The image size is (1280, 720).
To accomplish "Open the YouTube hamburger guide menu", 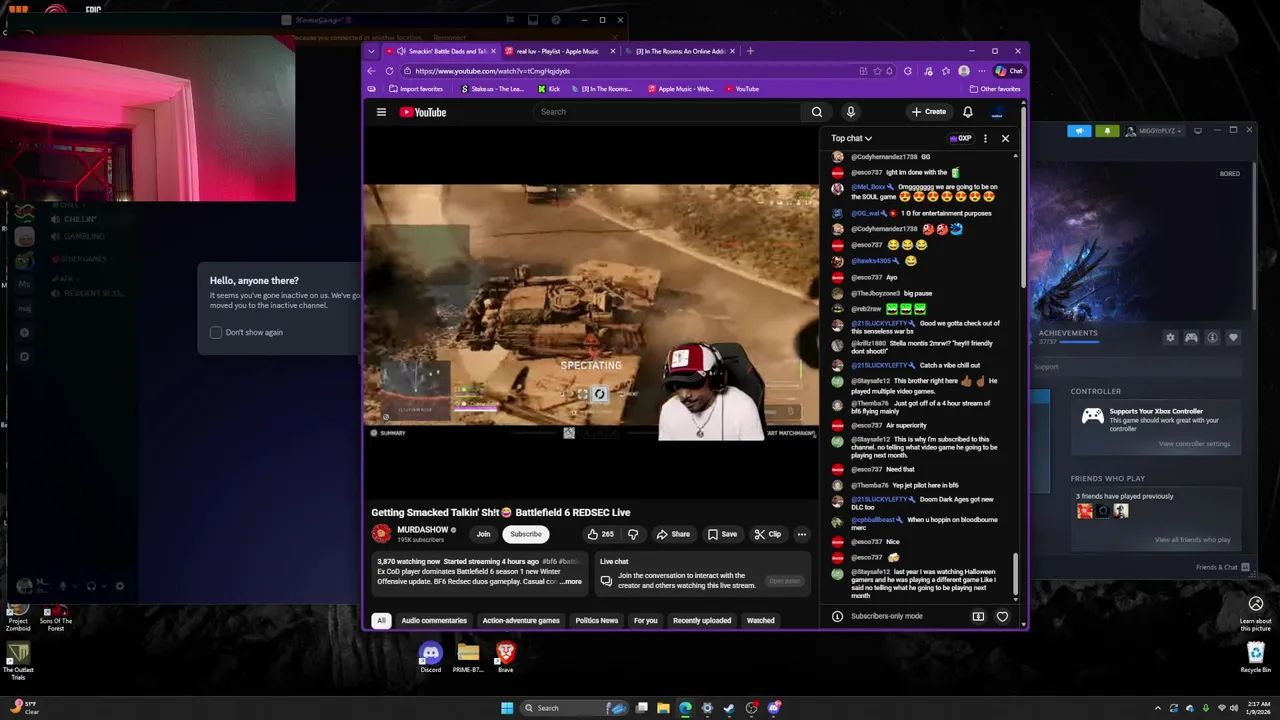I will pos(381,112).
